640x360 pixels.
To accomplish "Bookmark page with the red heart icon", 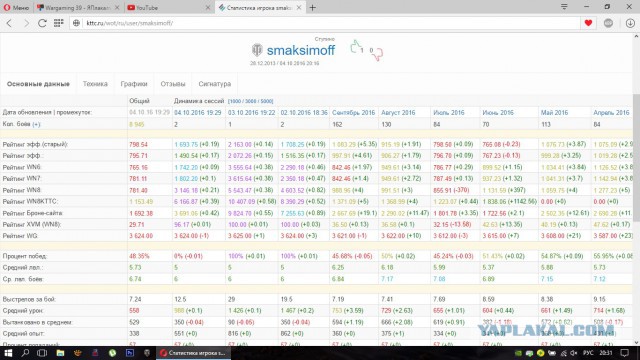I will [588, 23].
